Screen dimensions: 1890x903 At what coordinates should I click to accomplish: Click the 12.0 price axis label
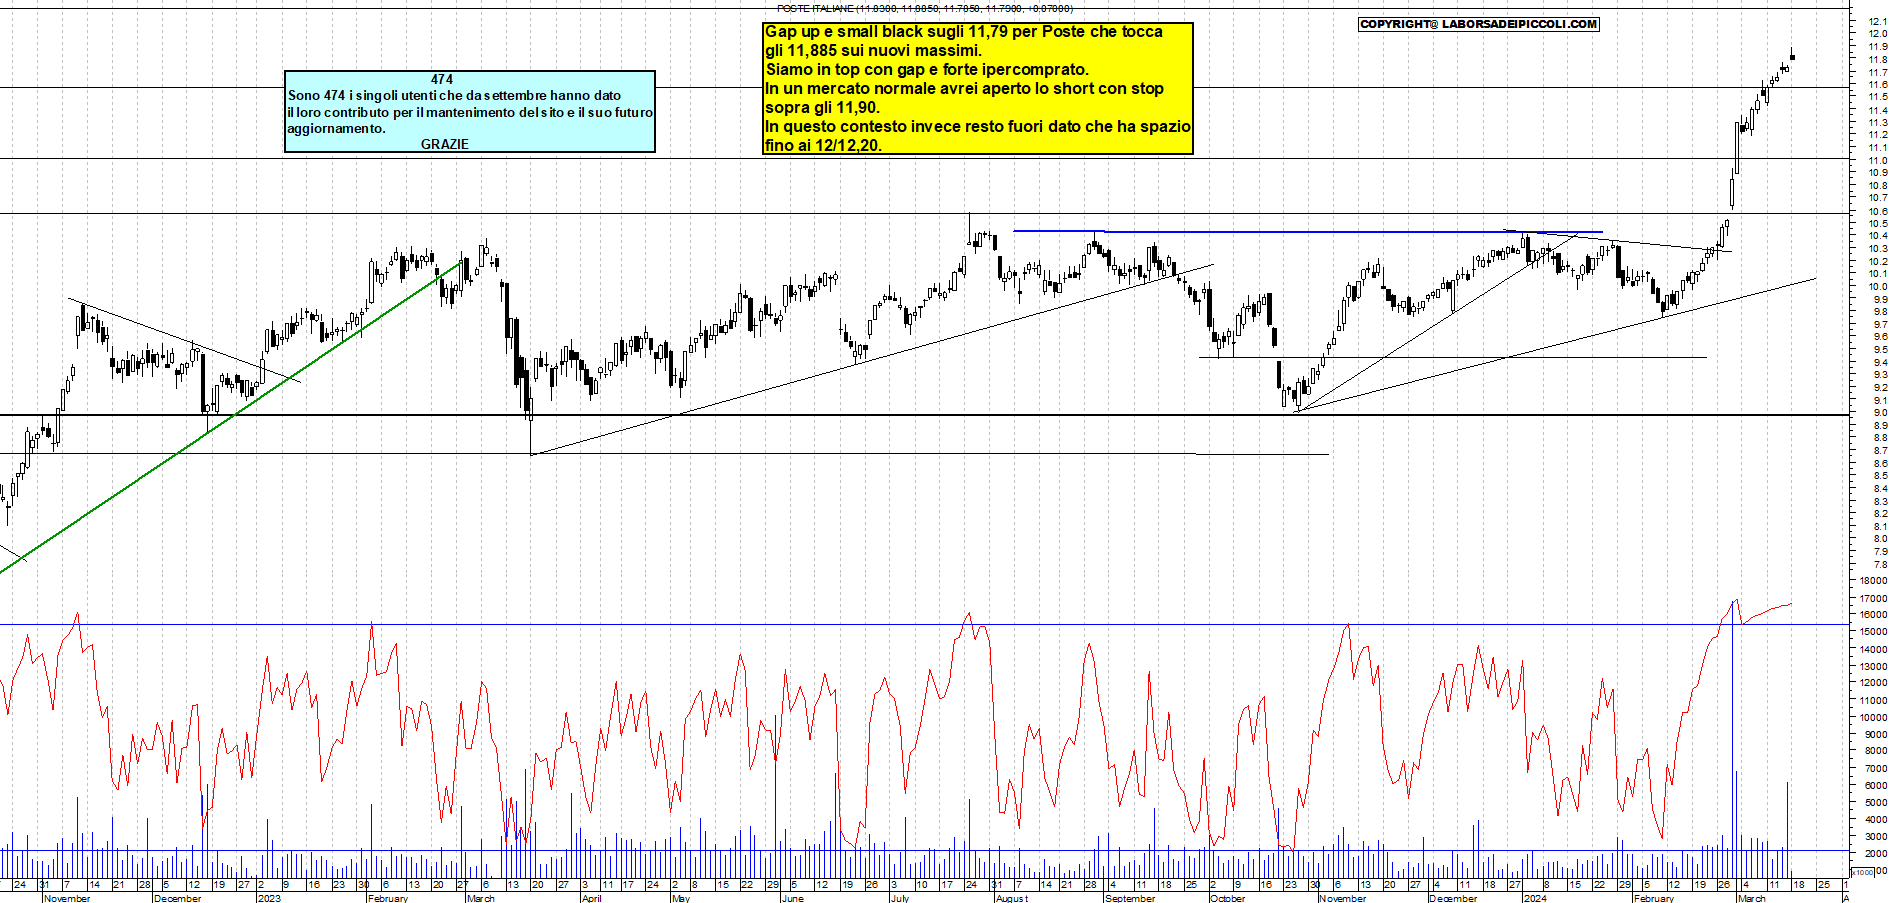point(1877,34)
